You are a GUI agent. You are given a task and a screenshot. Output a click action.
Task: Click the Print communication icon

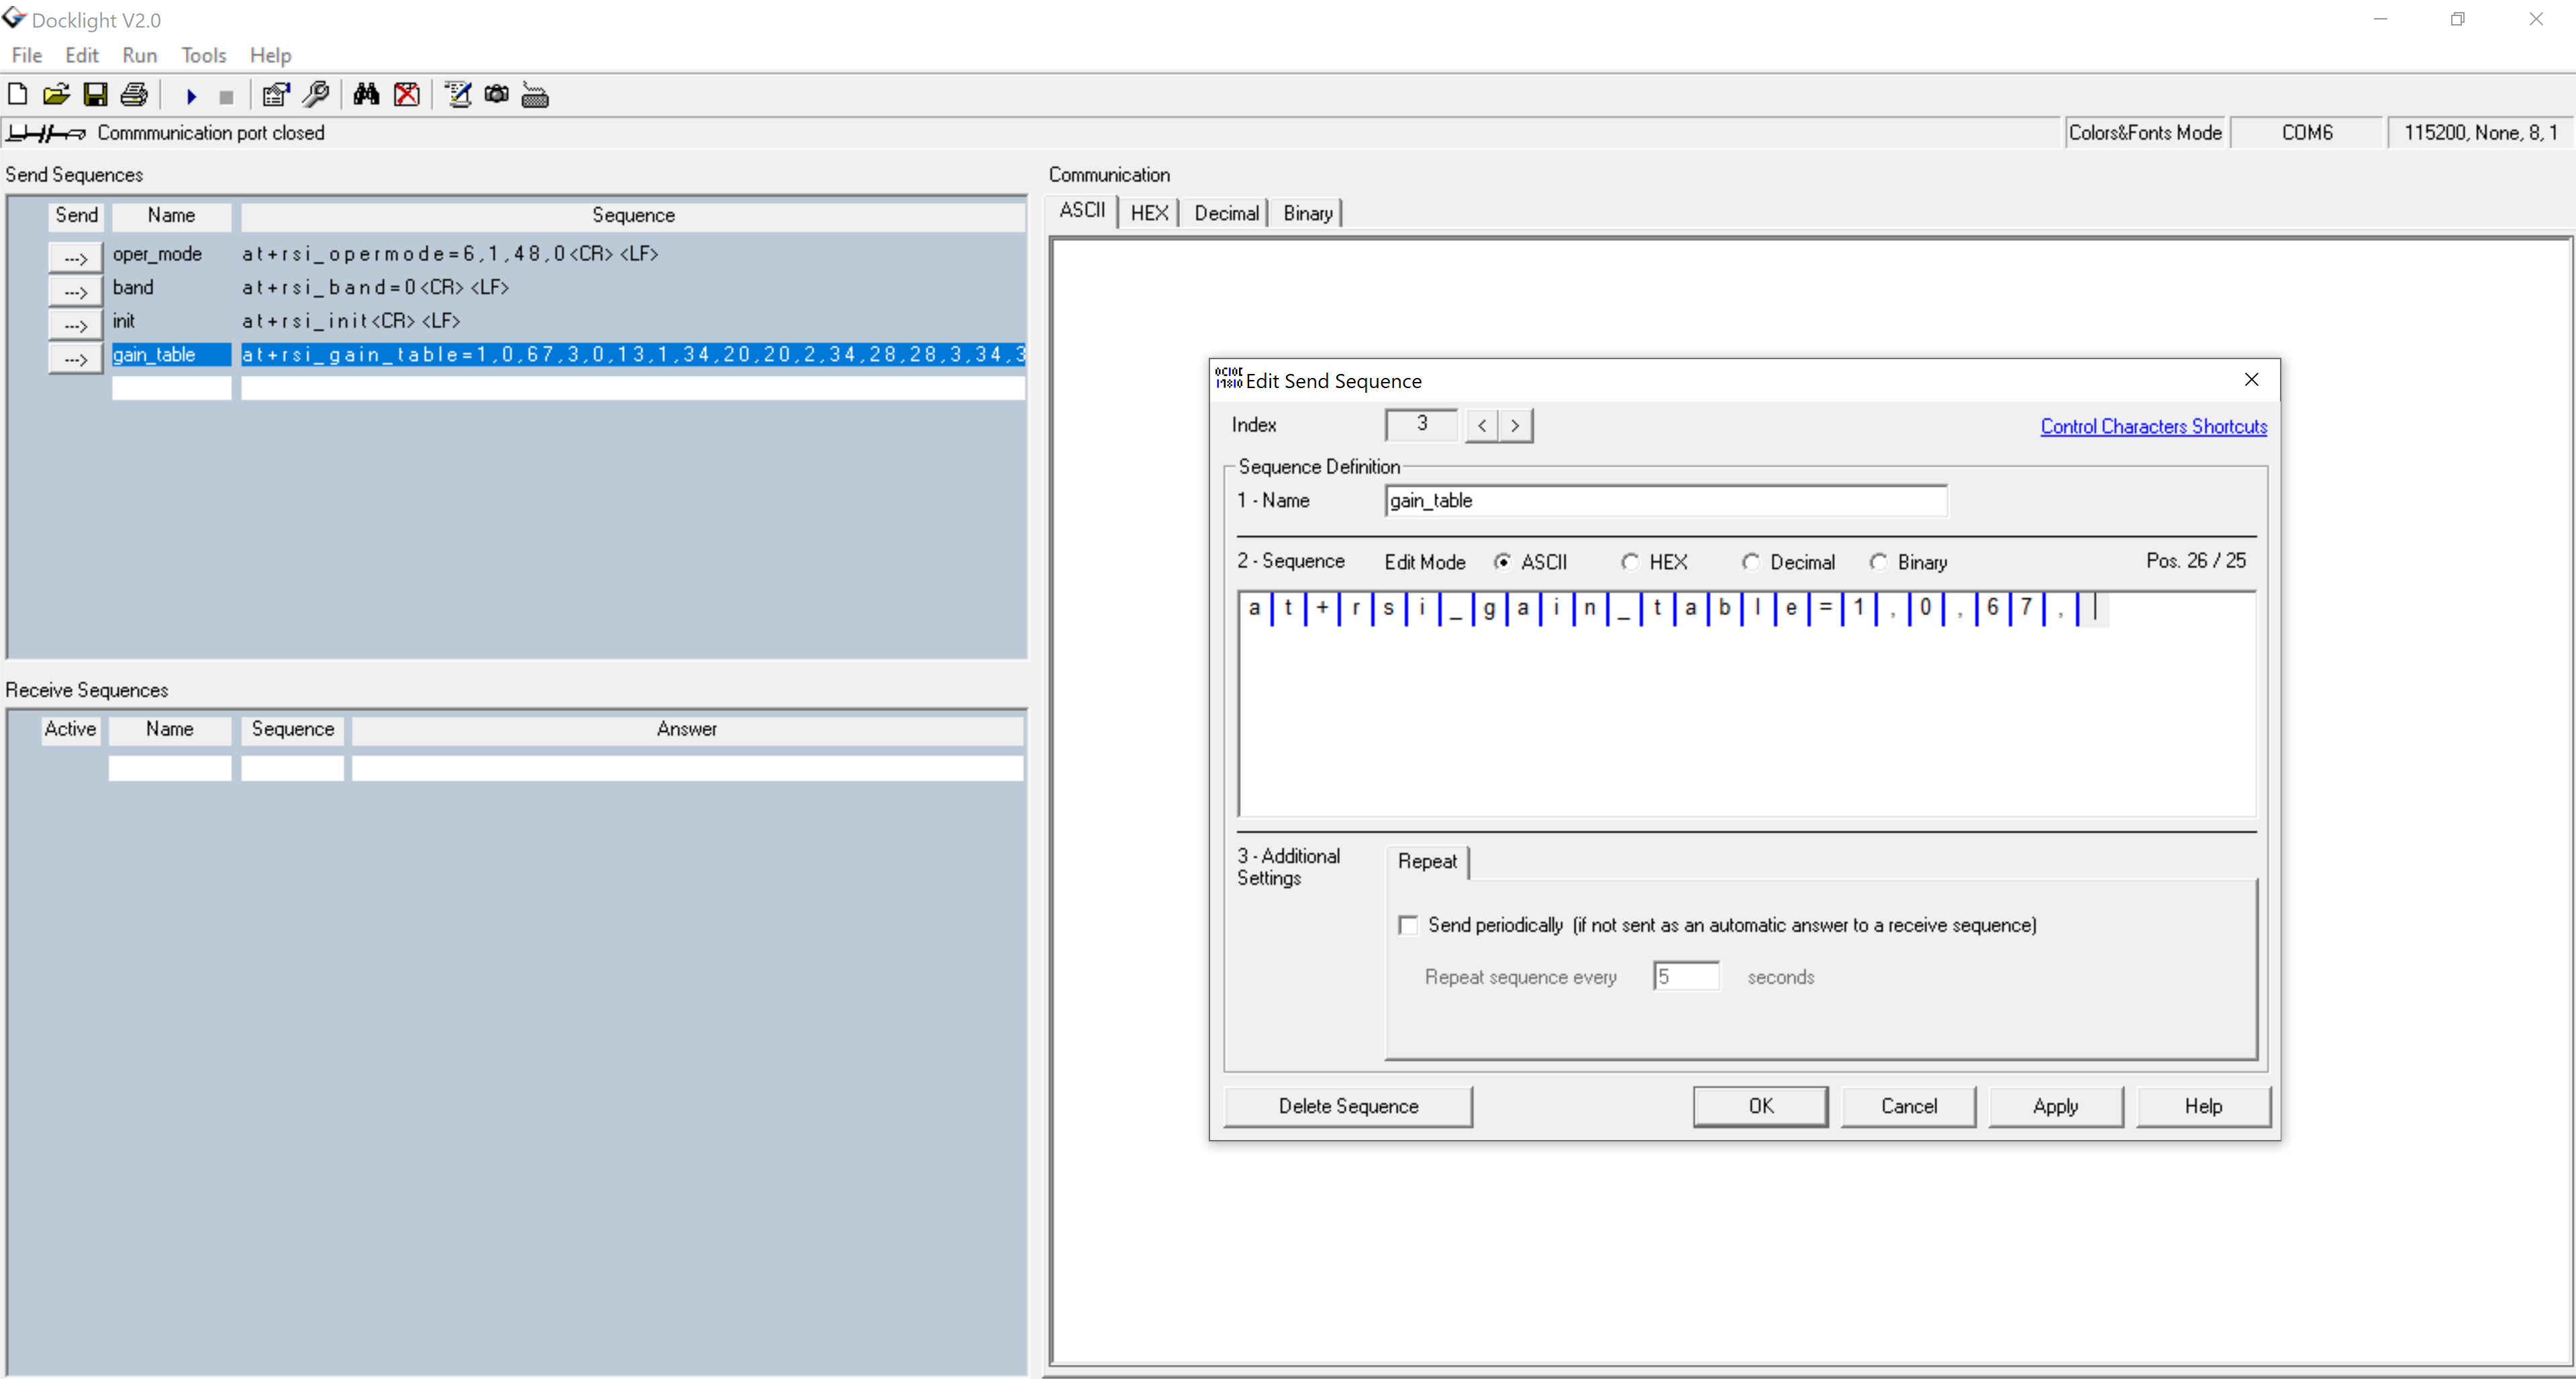tap(134, 95)
